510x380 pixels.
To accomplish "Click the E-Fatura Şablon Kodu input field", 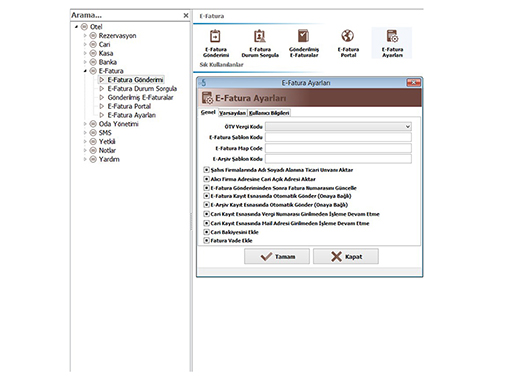I will [x=338, y=137].
